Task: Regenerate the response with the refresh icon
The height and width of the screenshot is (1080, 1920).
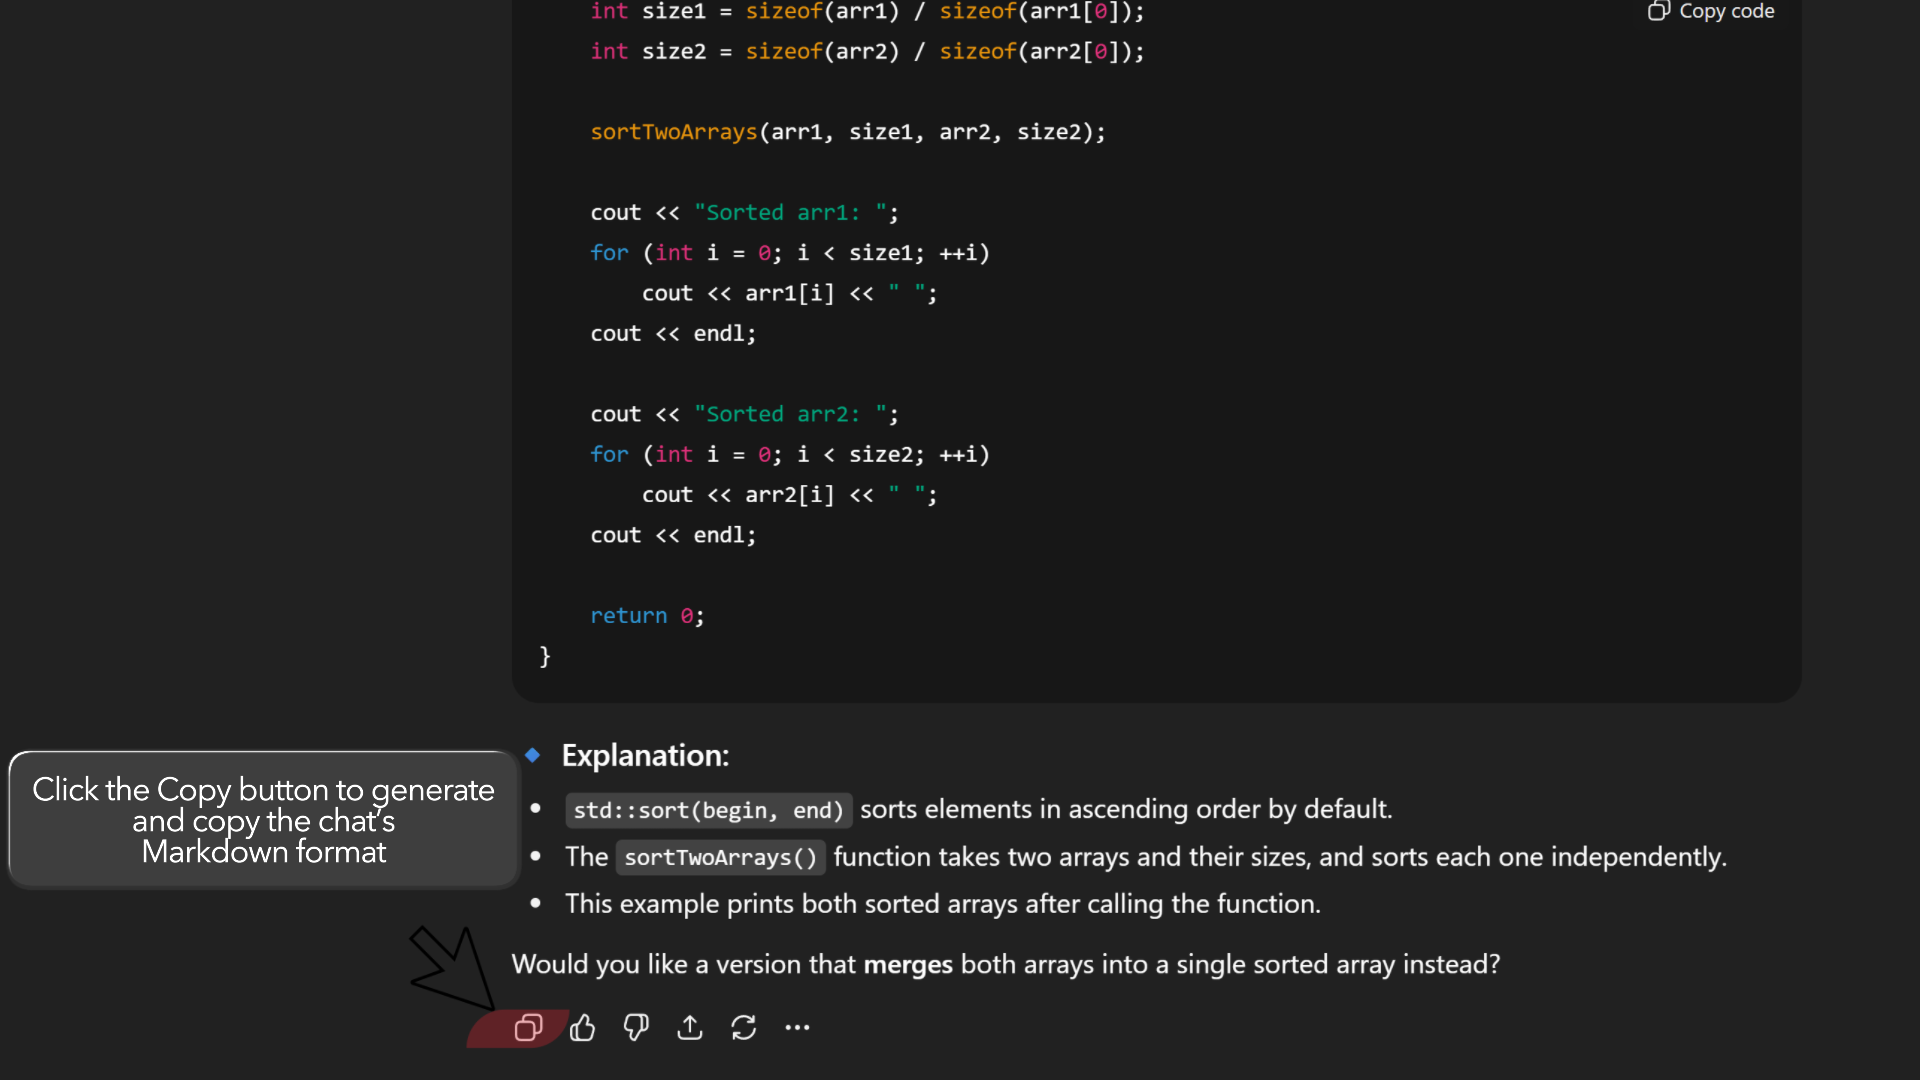Action: pyautogui.click(x=744, y=1027)
